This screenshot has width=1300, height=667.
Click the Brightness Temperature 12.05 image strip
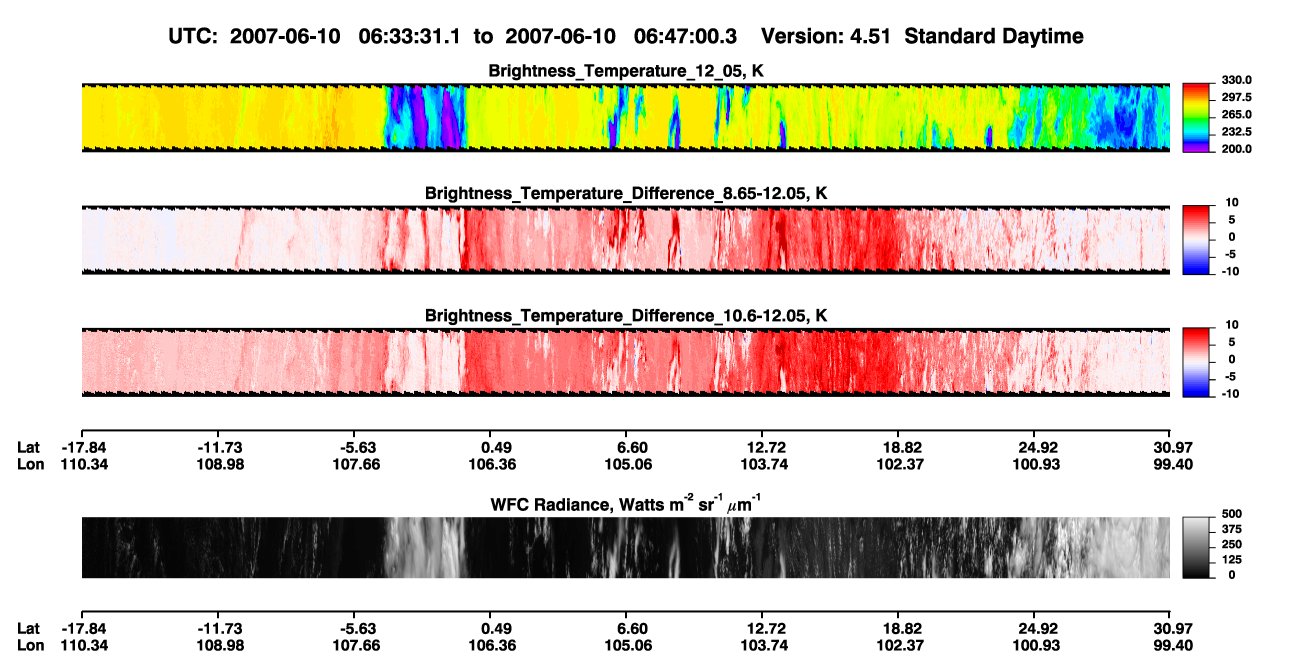pos(625,117)
